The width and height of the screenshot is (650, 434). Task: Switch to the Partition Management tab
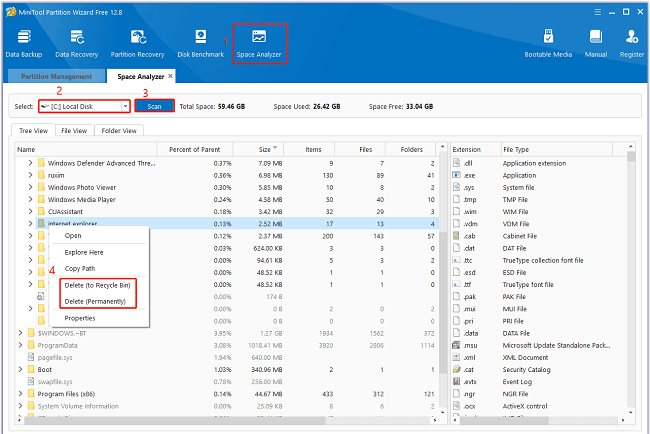[x=57, y=76]
